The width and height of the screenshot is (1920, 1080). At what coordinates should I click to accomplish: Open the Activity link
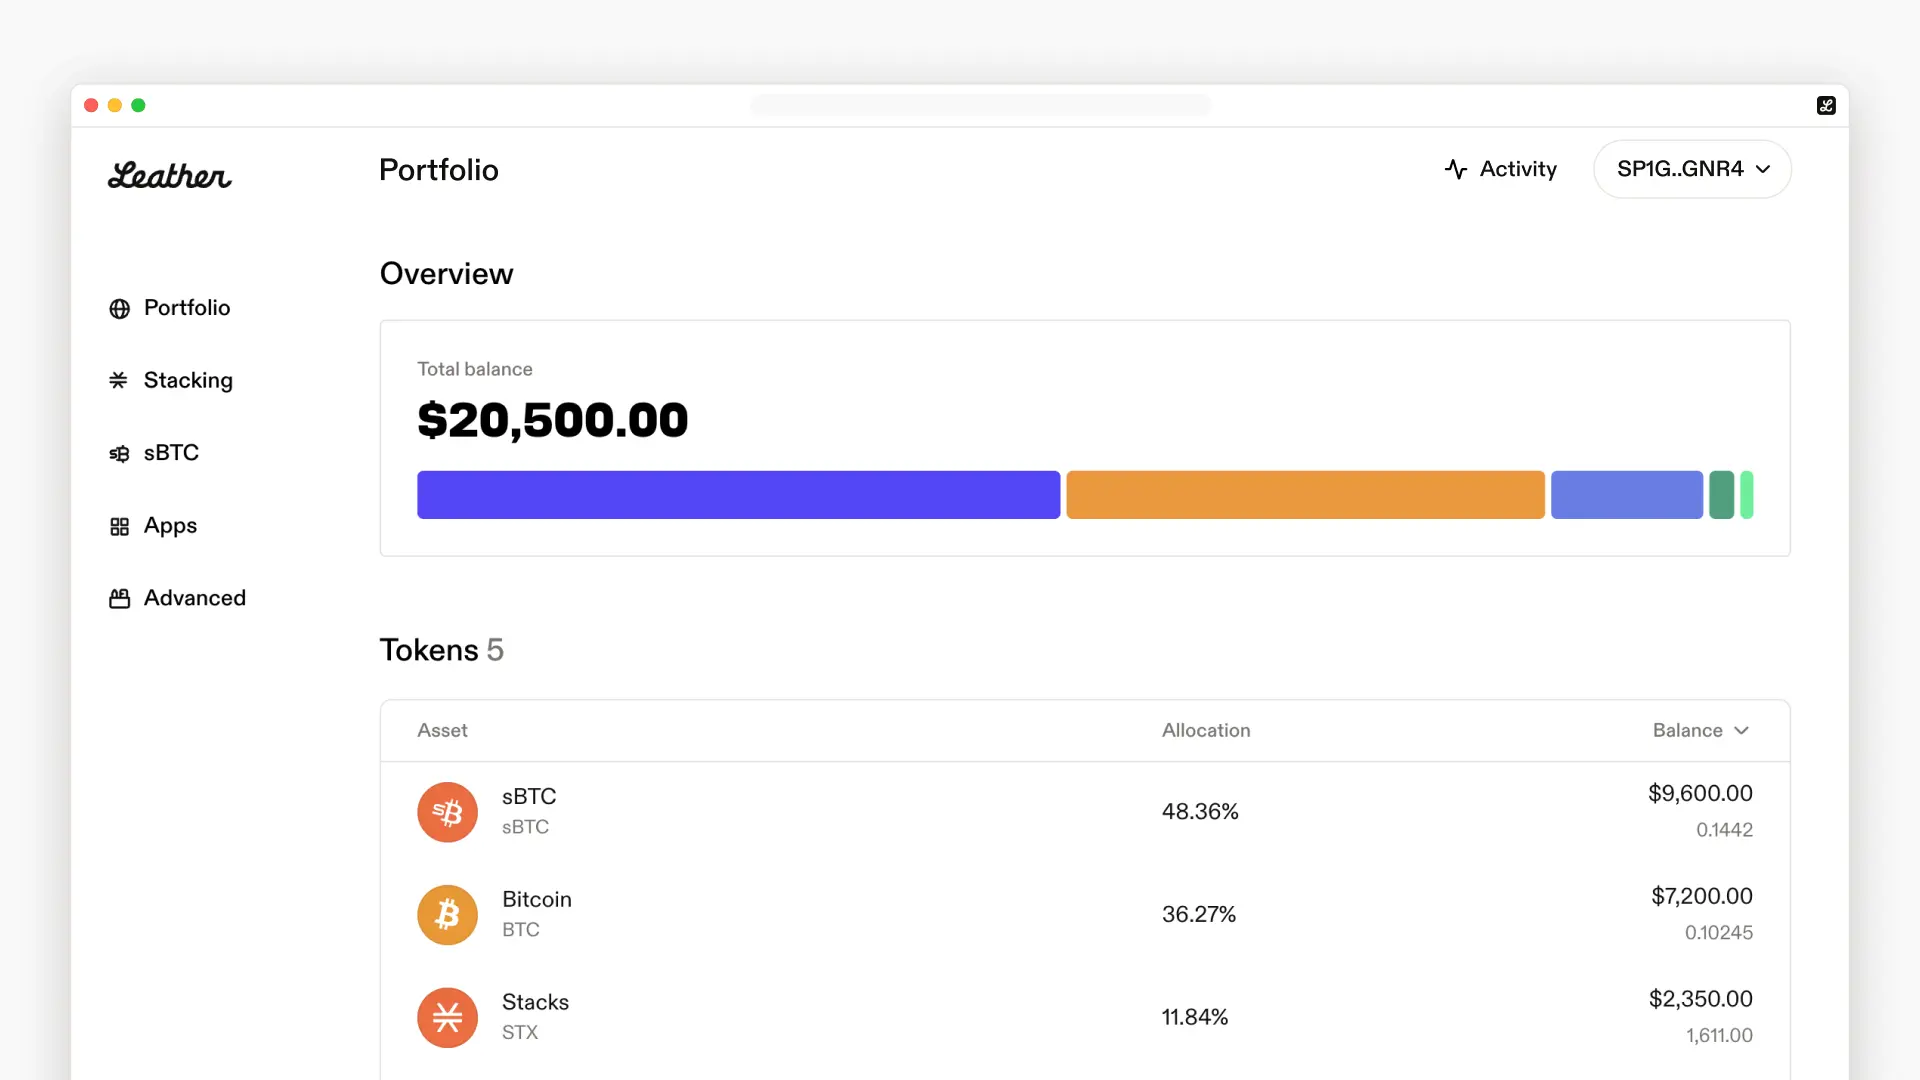[1517, 169]
